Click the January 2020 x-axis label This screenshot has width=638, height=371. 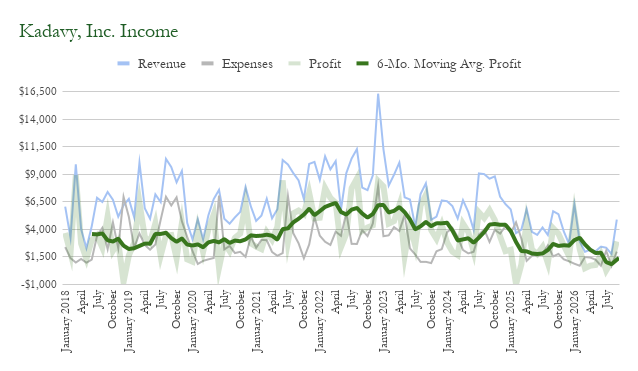[x=192, y=321]
